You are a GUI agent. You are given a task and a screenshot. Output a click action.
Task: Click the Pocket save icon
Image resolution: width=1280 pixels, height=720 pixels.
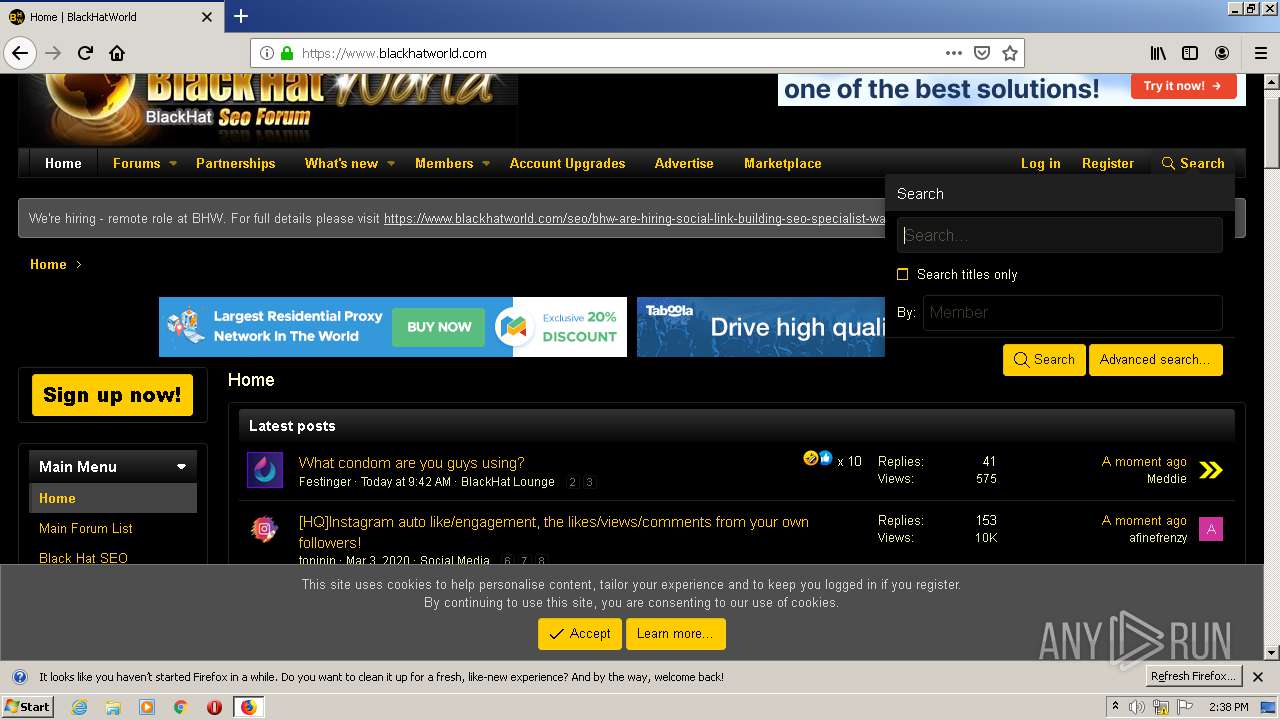click(x=982, y=53)
